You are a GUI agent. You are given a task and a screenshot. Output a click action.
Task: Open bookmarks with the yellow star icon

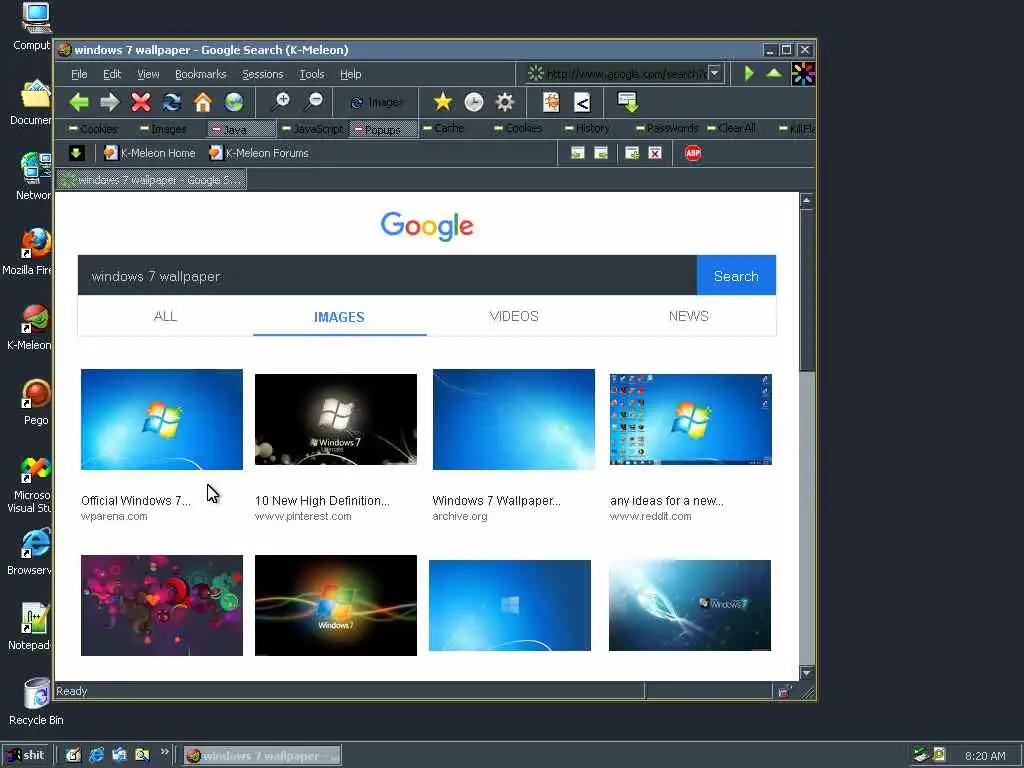(443, 102)
